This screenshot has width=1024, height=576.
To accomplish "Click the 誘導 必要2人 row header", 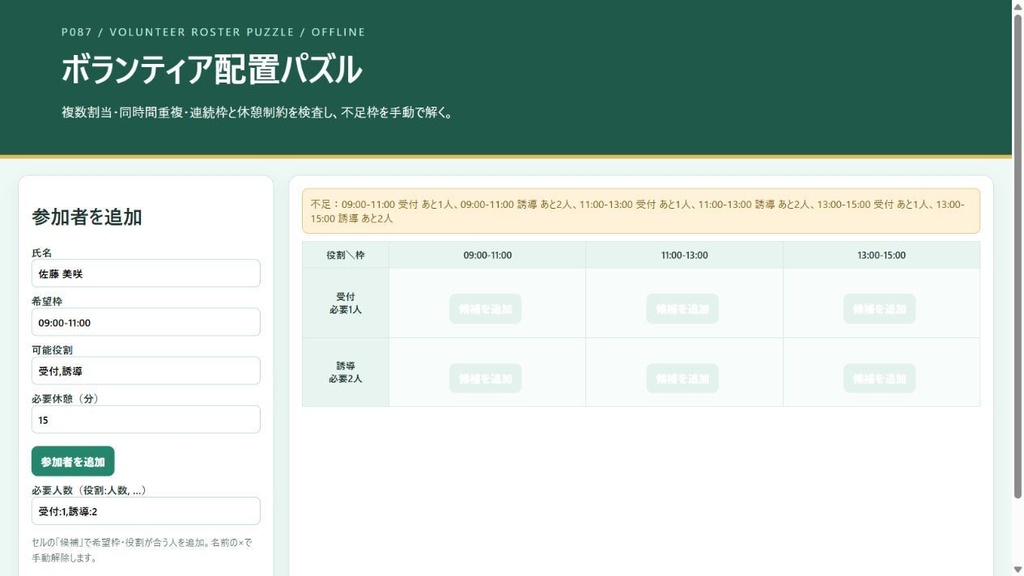I will [x=345, y=372].
